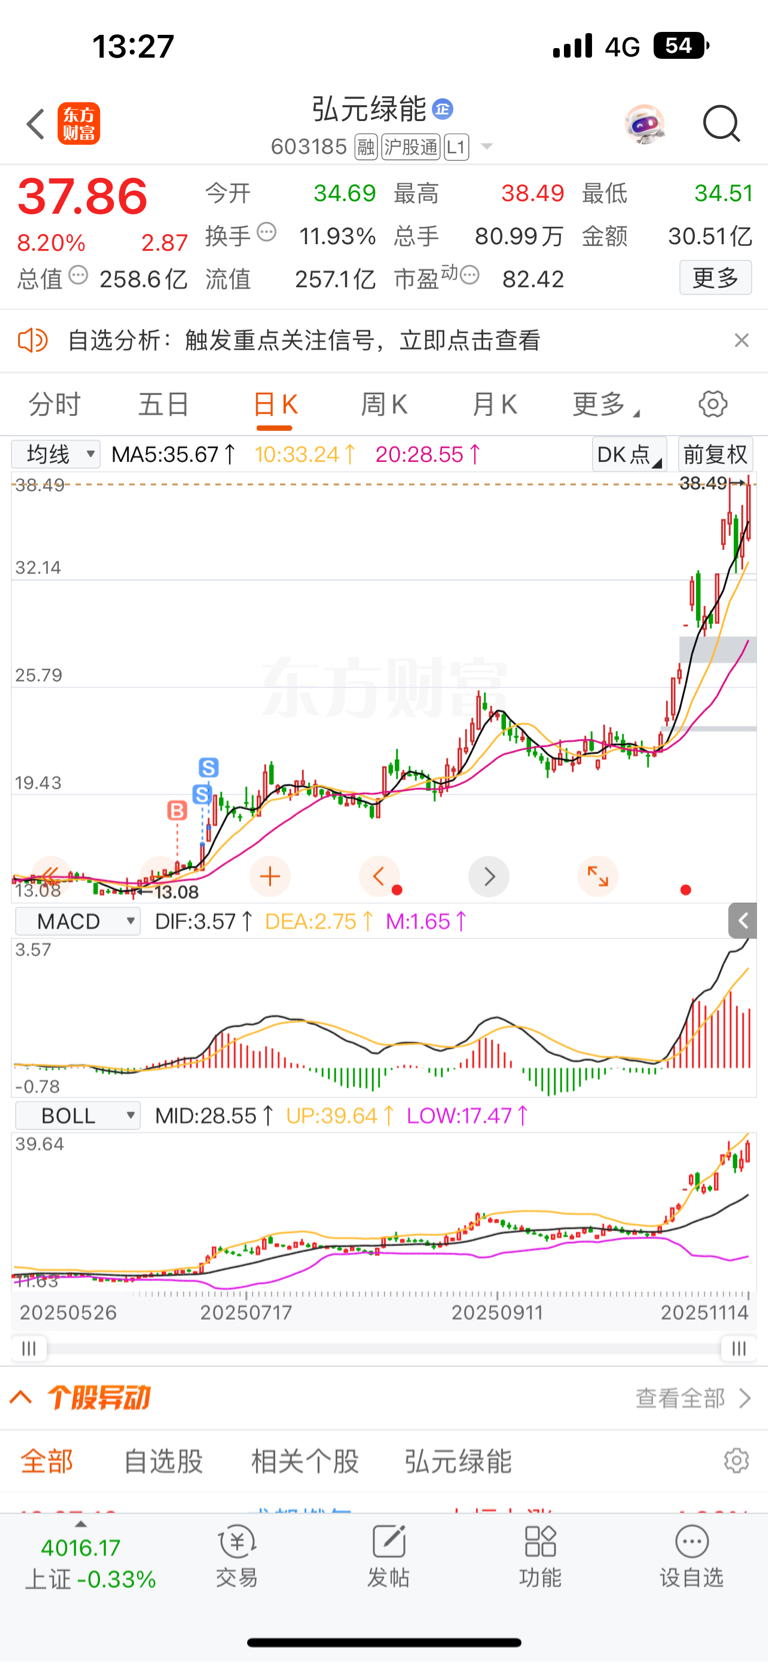Open the robot assistant avatar
The width and height of the screenshot is (768, 1662).
[645, 124]
